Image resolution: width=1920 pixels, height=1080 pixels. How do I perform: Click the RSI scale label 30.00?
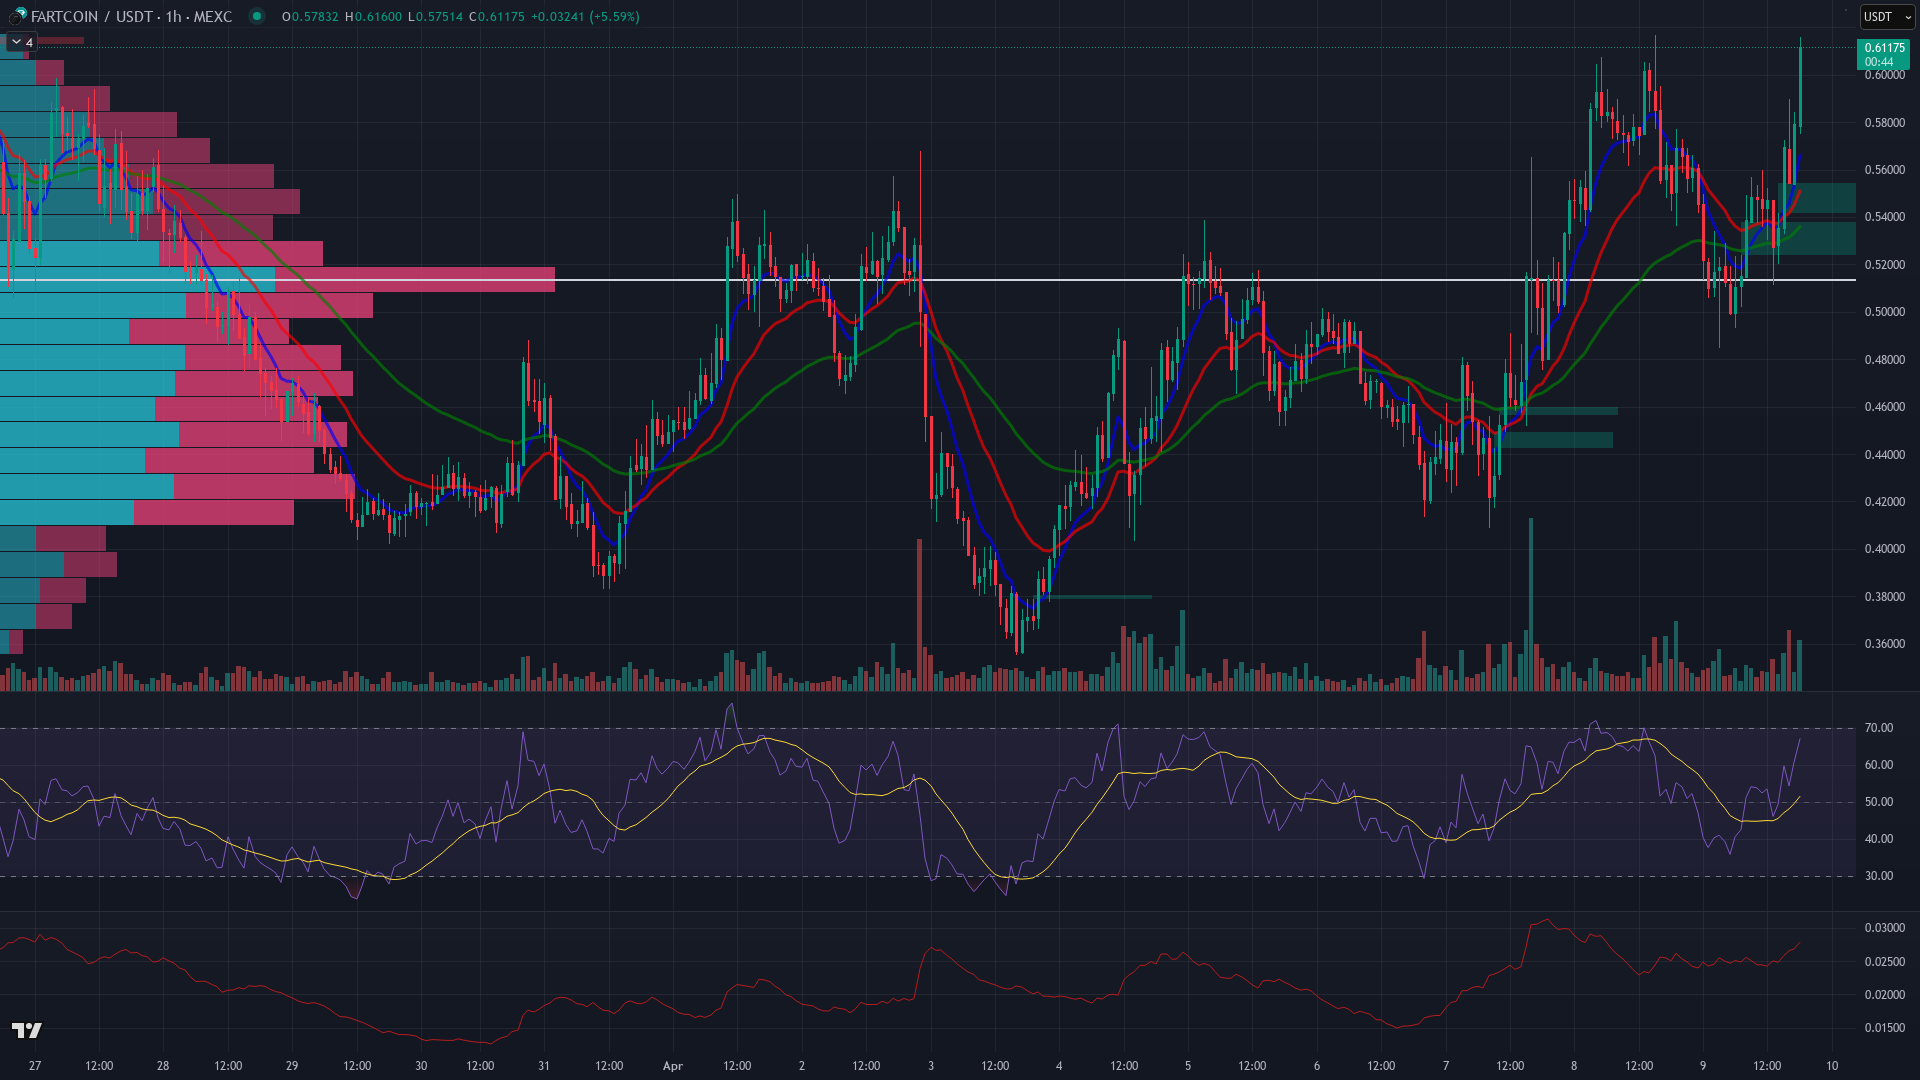coord(1878,876)
